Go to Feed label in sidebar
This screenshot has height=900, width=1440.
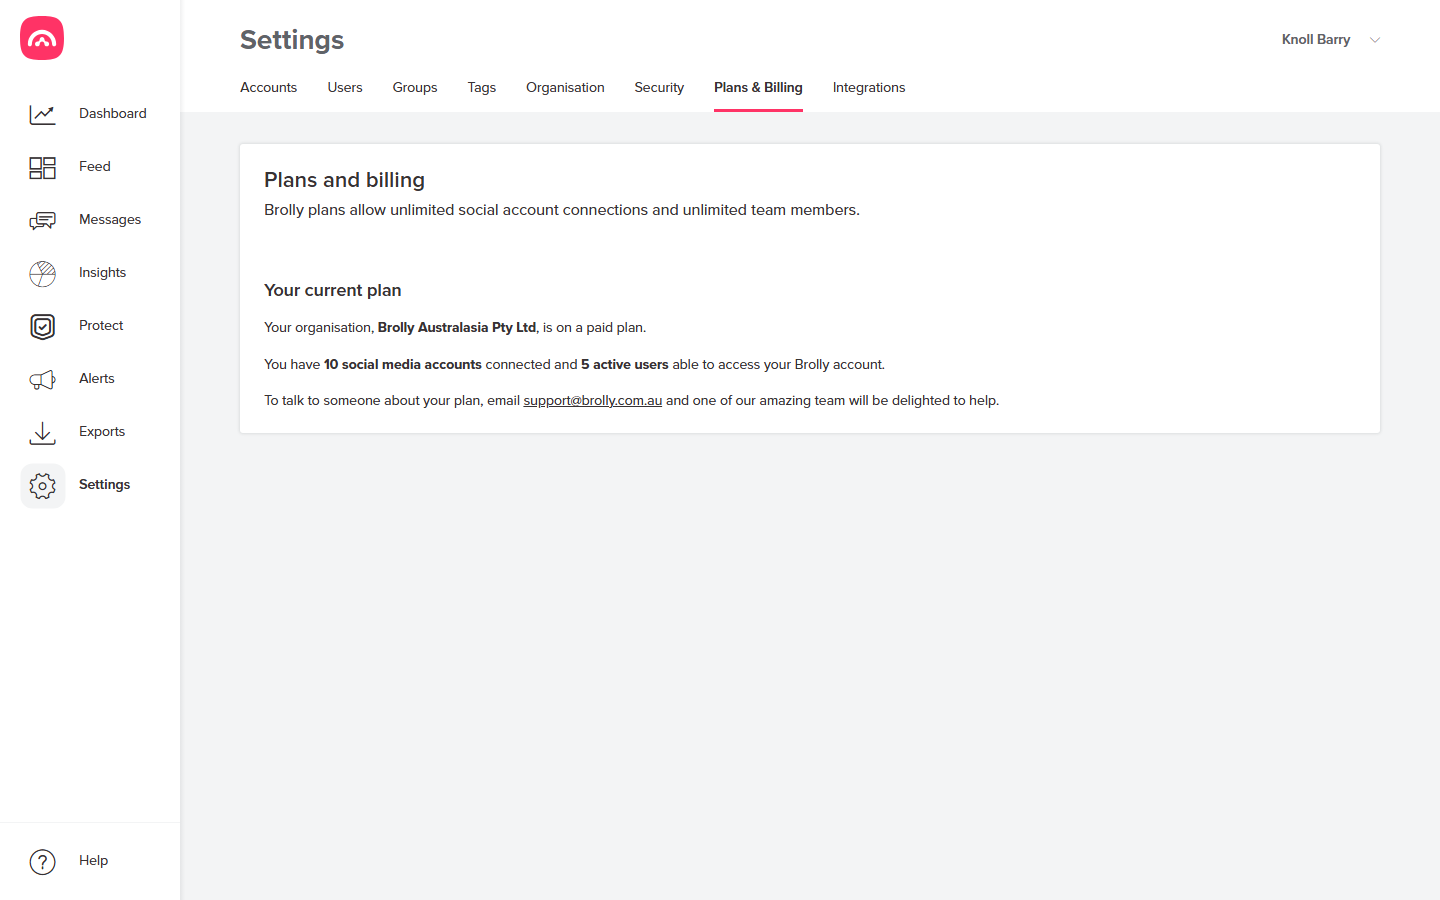tap(95, 166)
